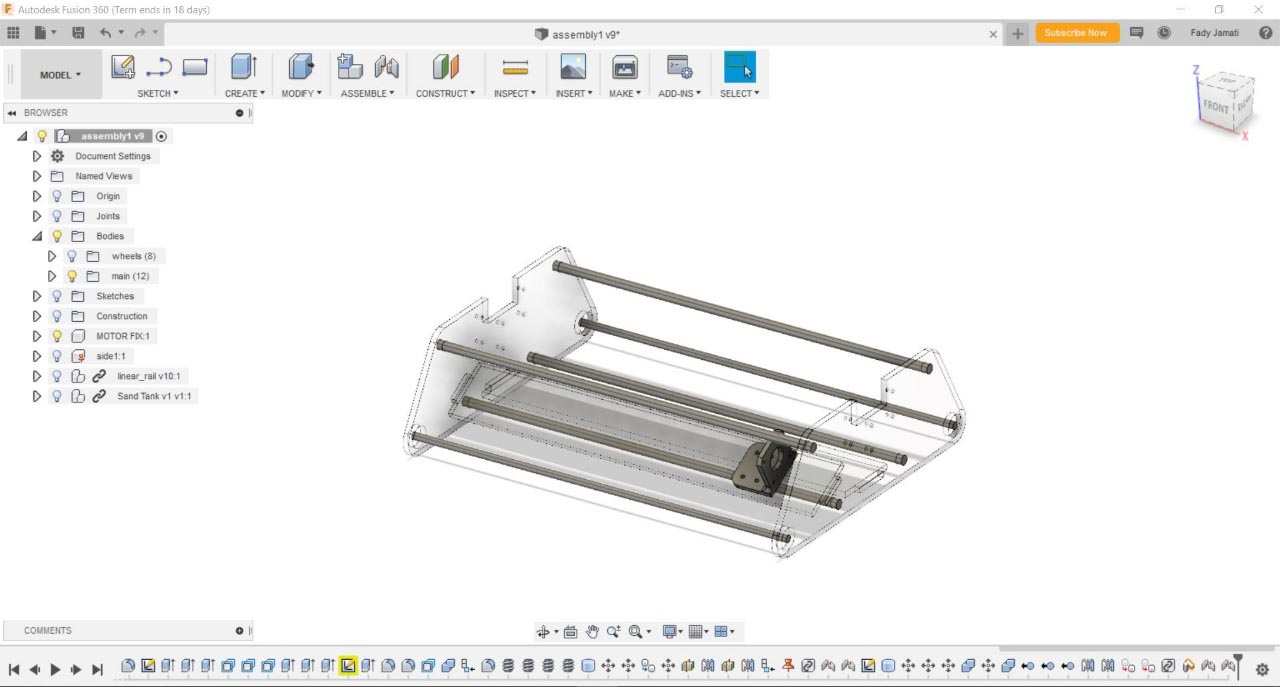Toggle visibility bulb of Joints folder
The image size is (1280, 687).
[57, 216]
